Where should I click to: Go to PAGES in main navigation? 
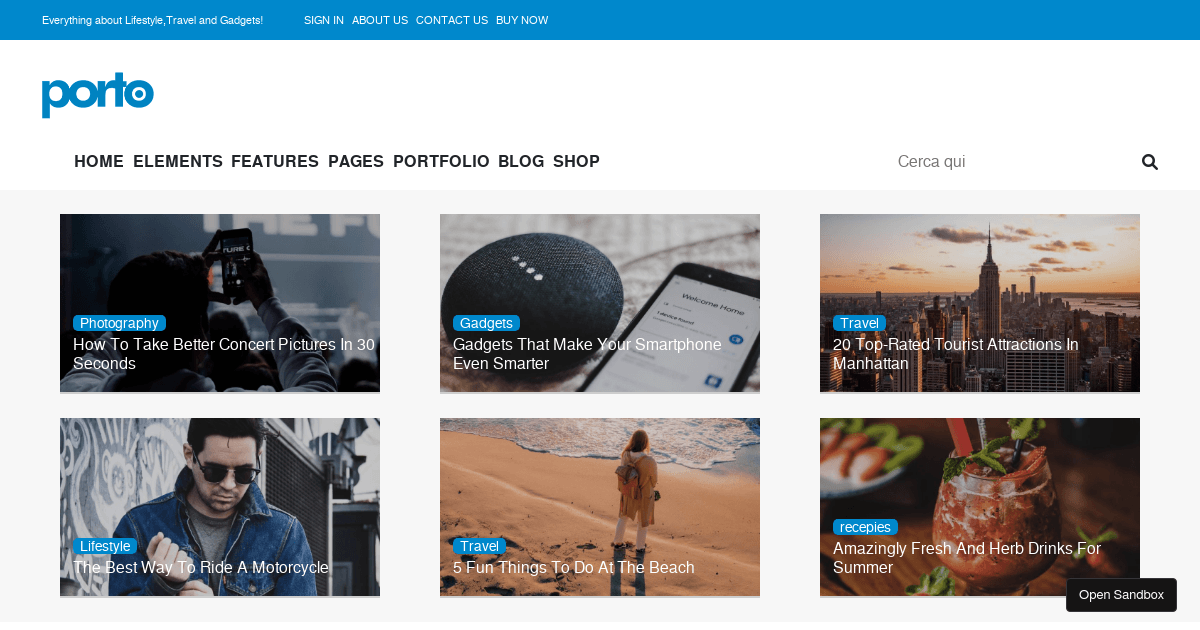pos(356,162)
